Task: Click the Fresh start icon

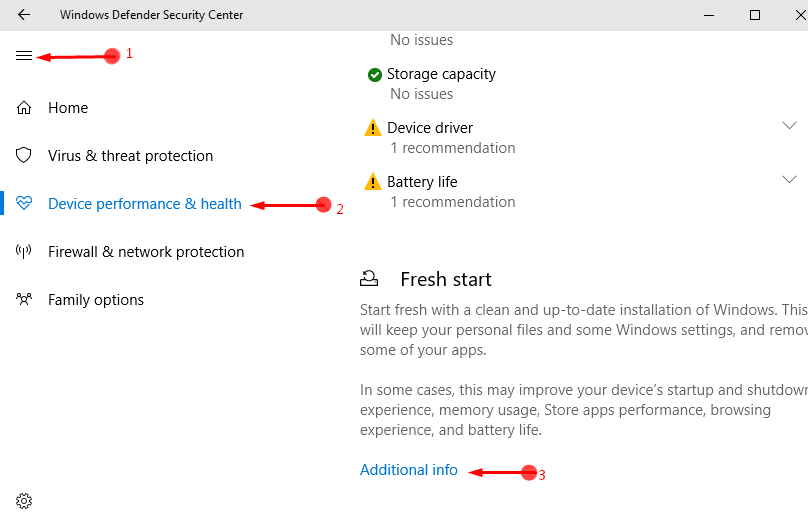Action: pos(369,279)
